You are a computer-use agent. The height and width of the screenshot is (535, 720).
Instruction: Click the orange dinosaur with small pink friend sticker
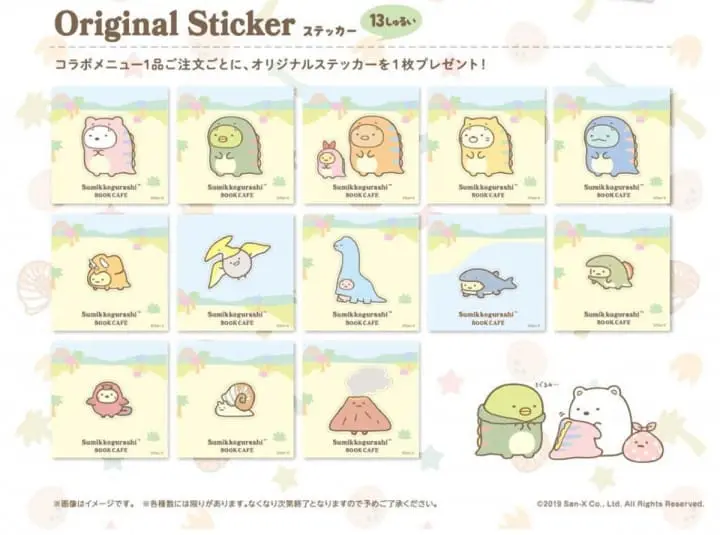point(361,146)
